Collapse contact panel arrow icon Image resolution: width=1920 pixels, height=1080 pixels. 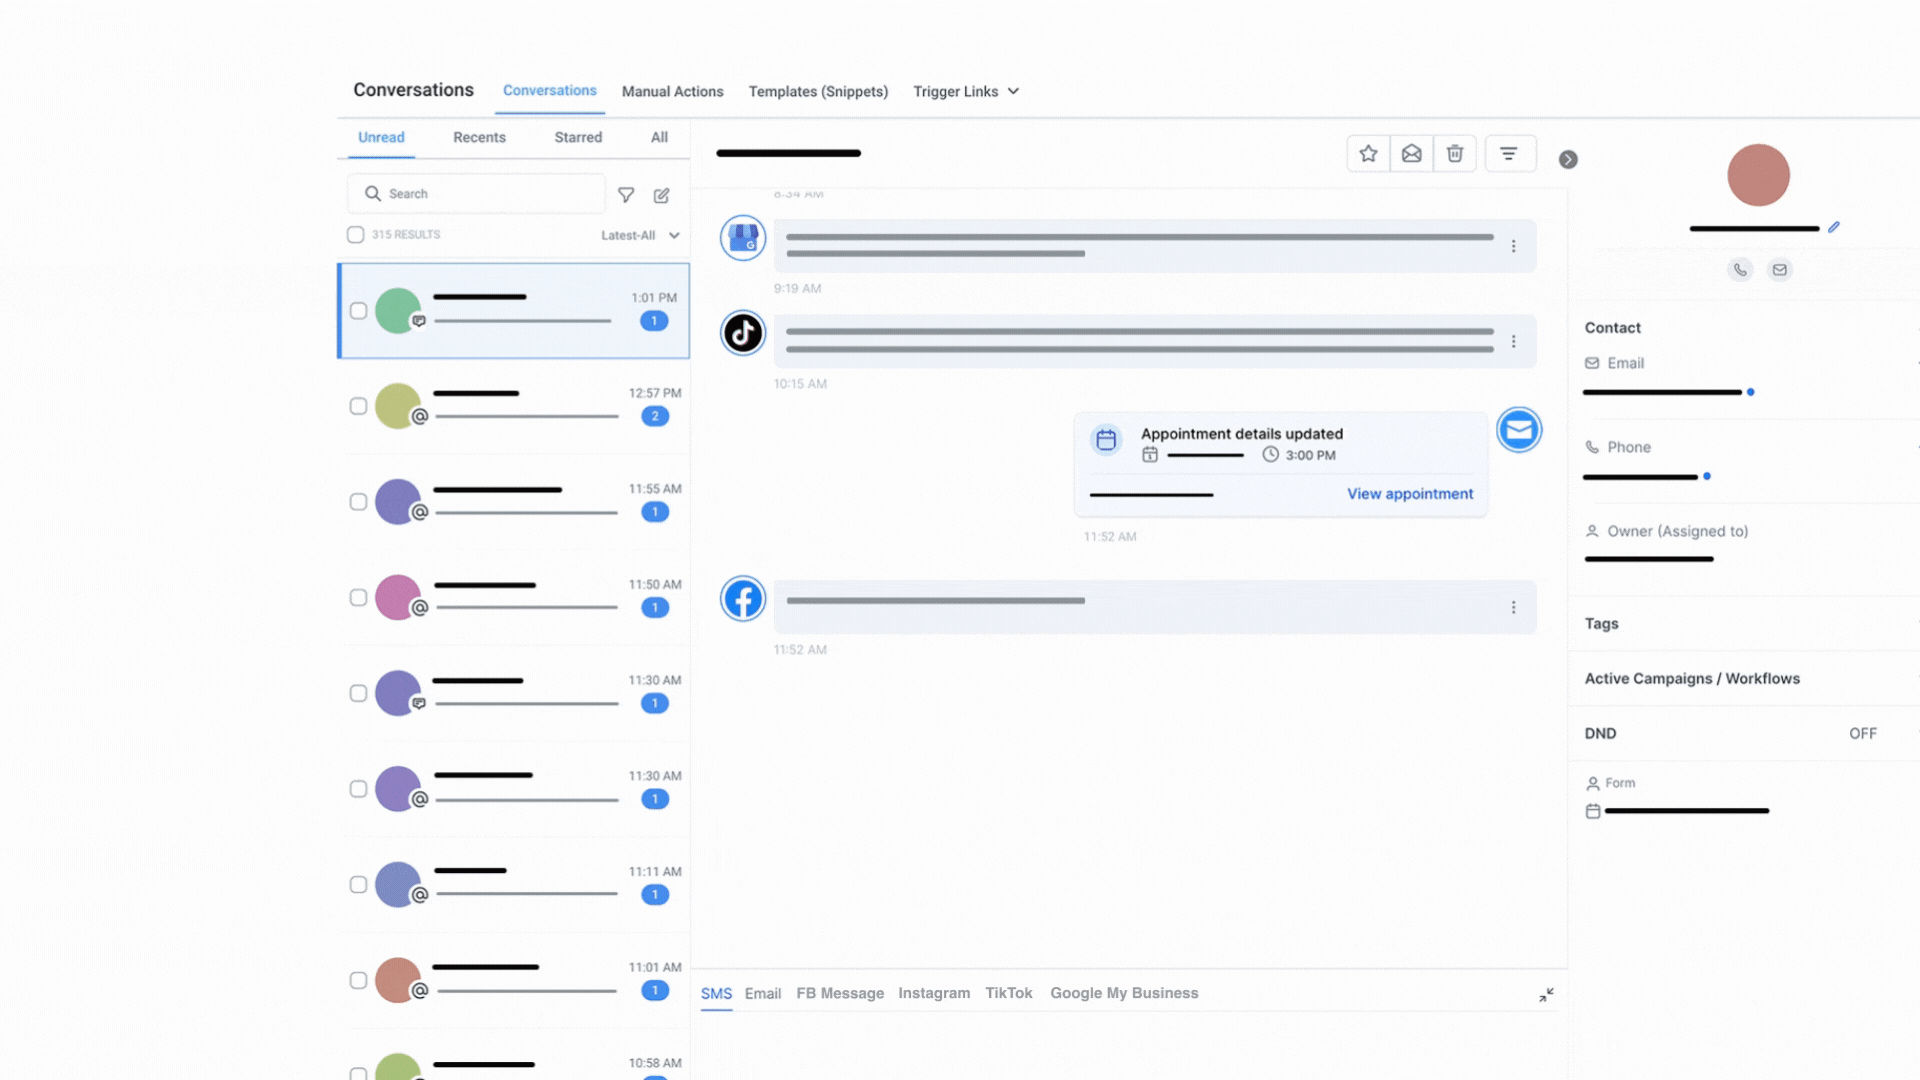(1568, 160)
